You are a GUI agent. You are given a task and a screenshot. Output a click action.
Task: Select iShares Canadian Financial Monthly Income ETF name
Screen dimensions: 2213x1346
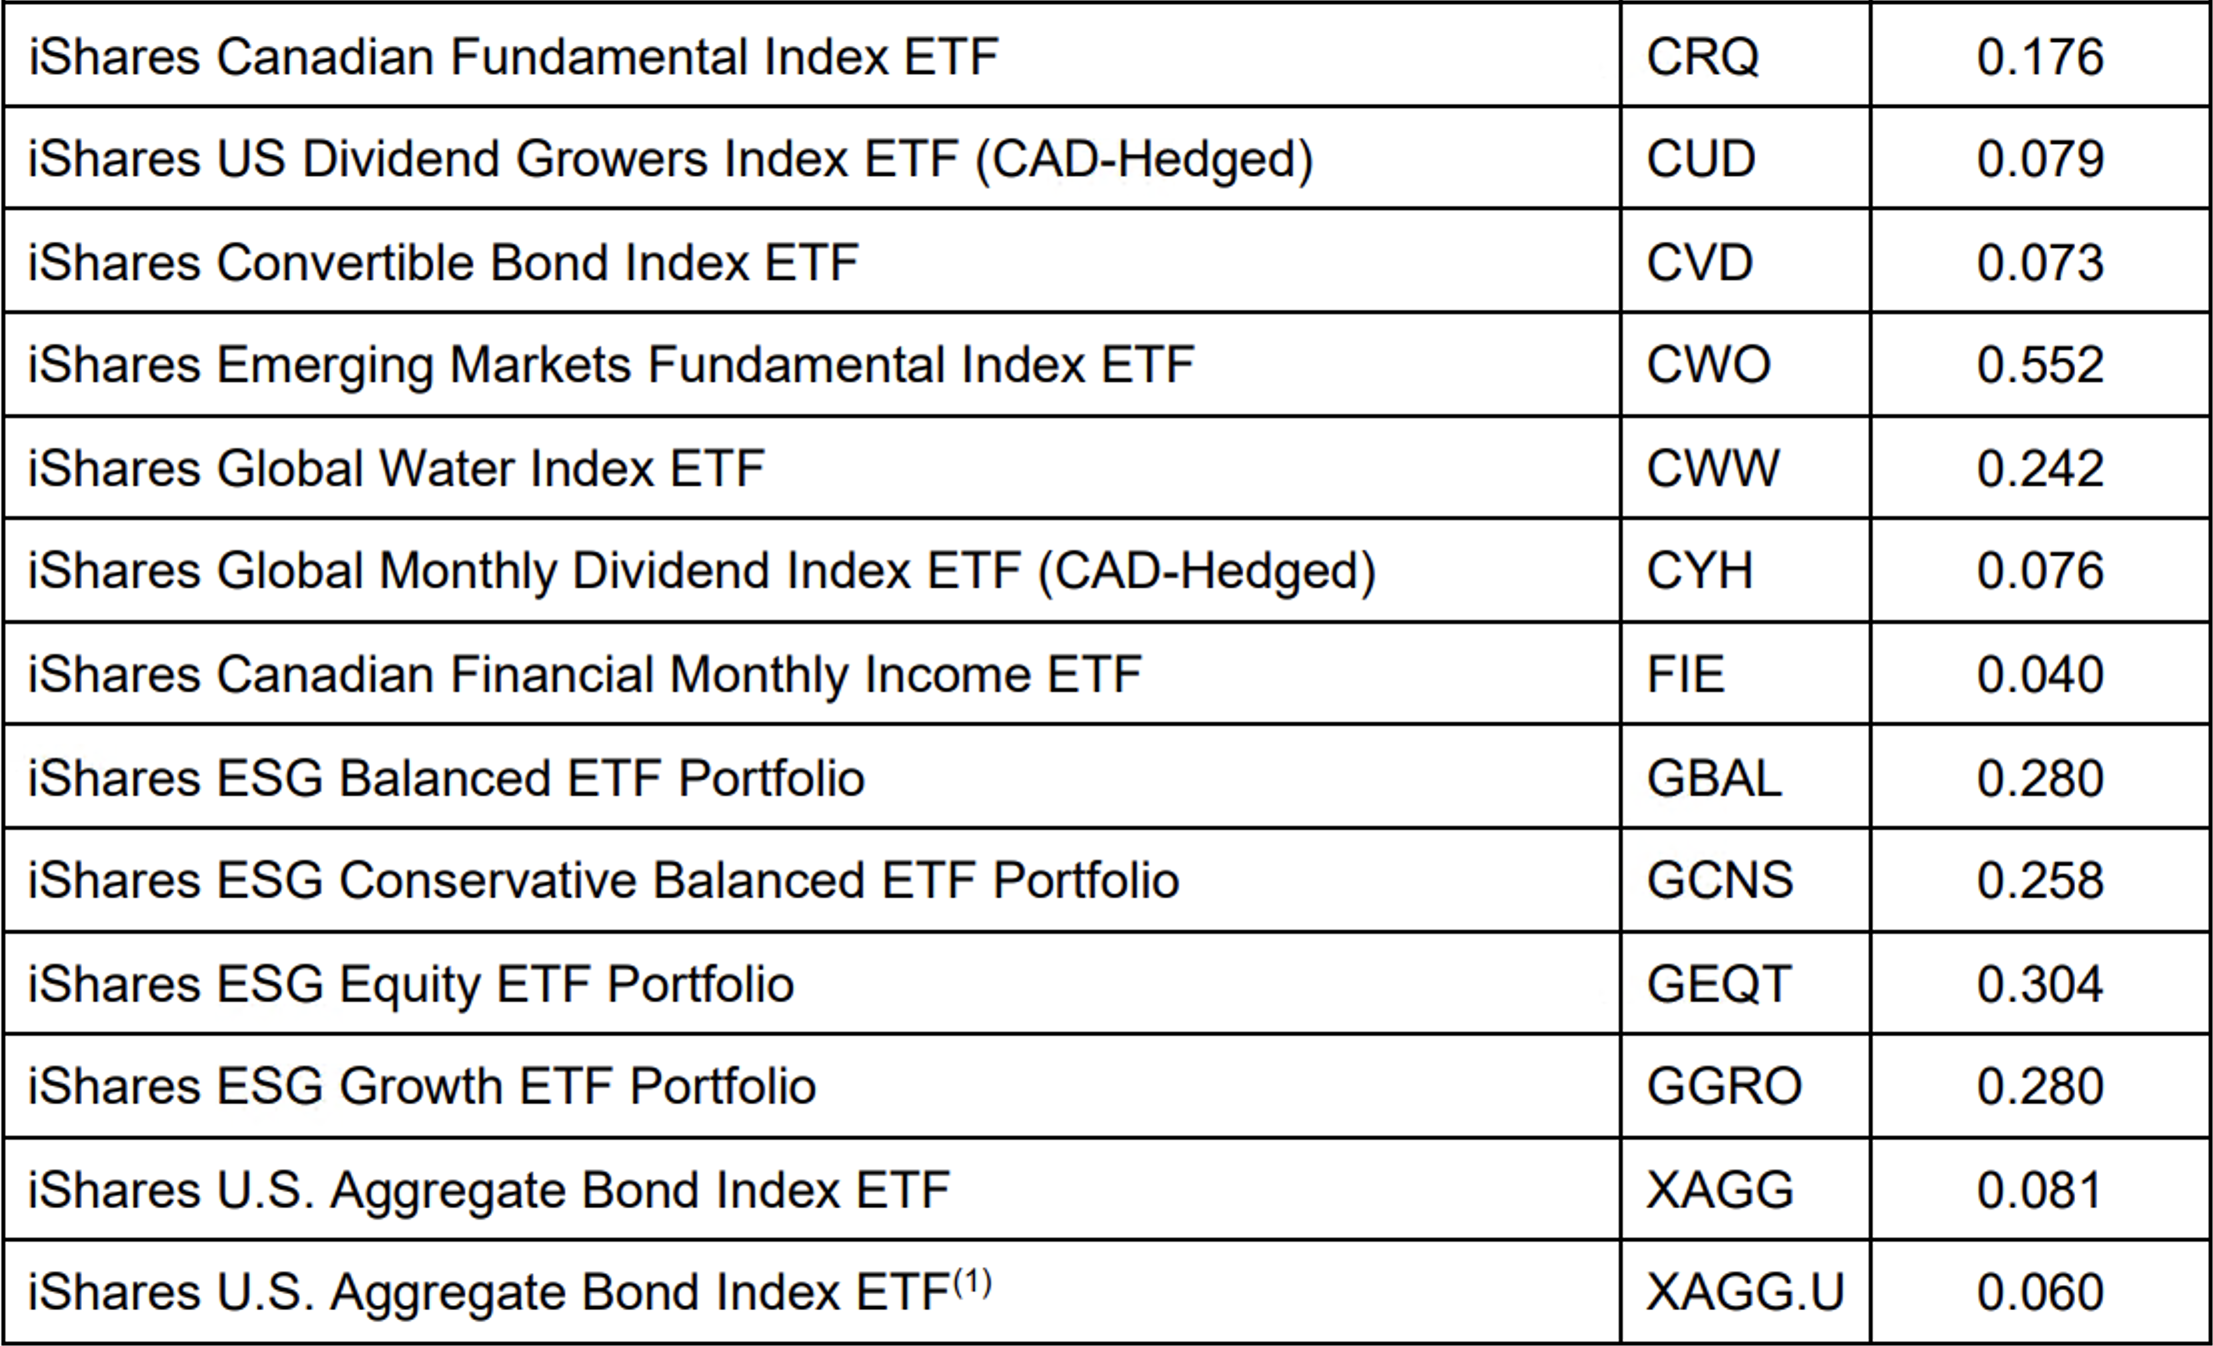(585, 675)
